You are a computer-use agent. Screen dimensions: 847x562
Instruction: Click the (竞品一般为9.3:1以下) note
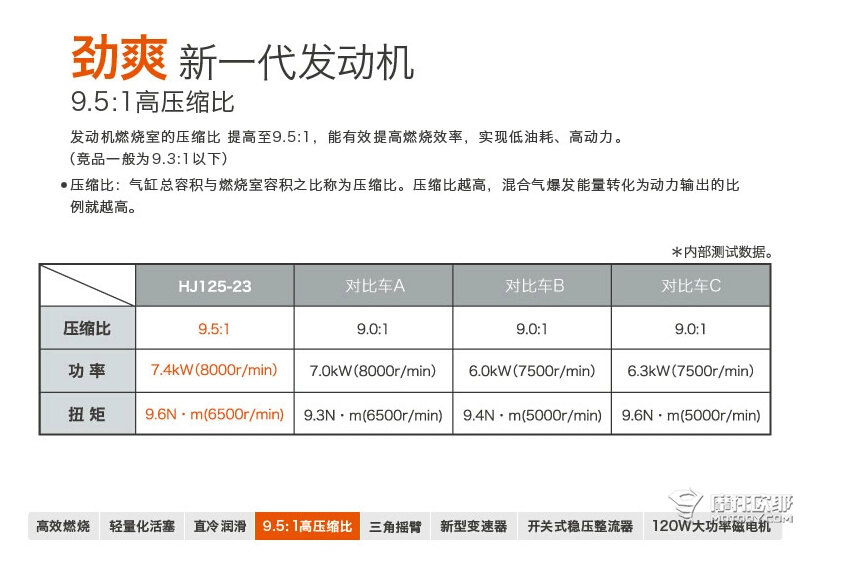tap(149, 158)
